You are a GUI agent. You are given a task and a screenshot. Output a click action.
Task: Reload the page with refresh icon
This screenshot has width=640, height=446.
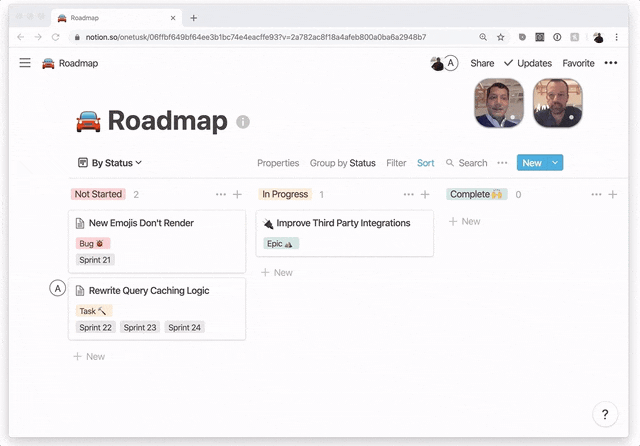[x=56, y=37]
